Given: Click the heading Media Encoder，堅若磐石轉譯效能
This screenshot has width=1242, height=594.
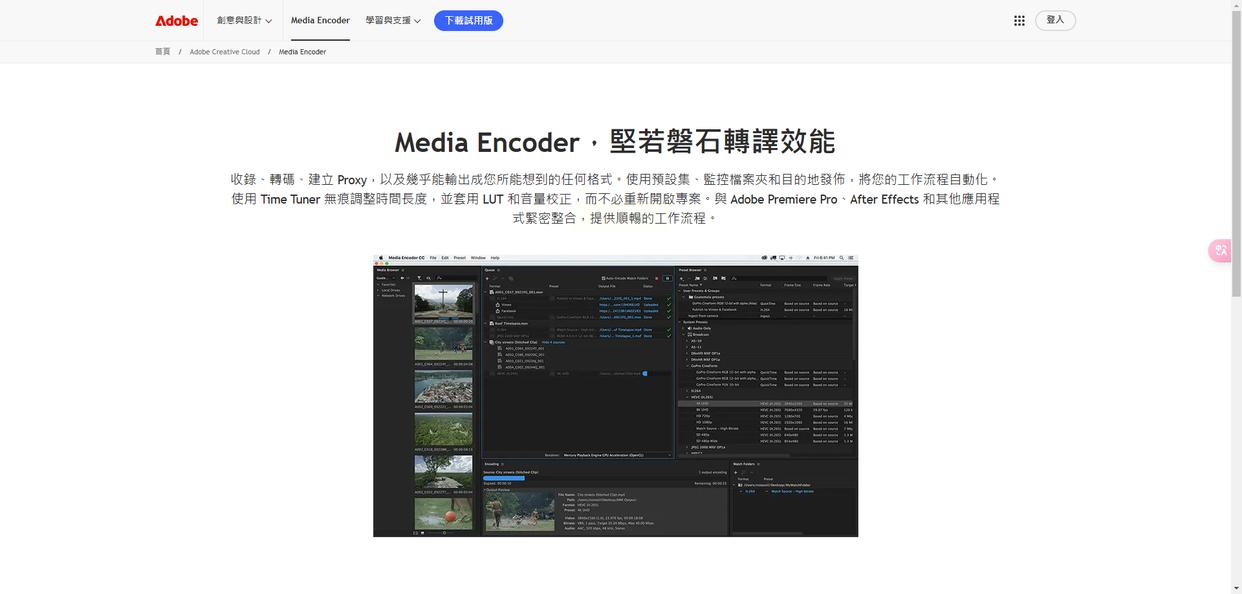Looking at the screenshot, I should 615,142.
